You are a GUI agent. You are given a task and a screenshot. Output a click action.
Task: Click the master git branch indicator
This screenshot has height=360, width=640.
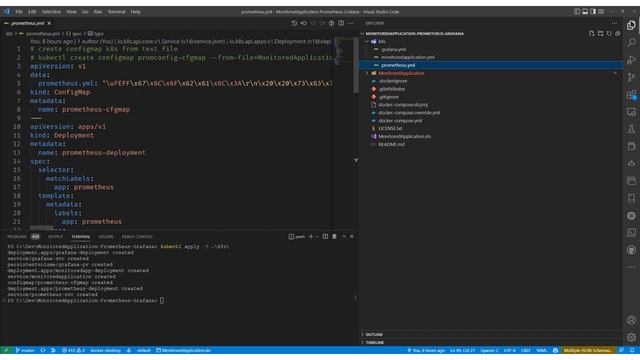point(25,350)
